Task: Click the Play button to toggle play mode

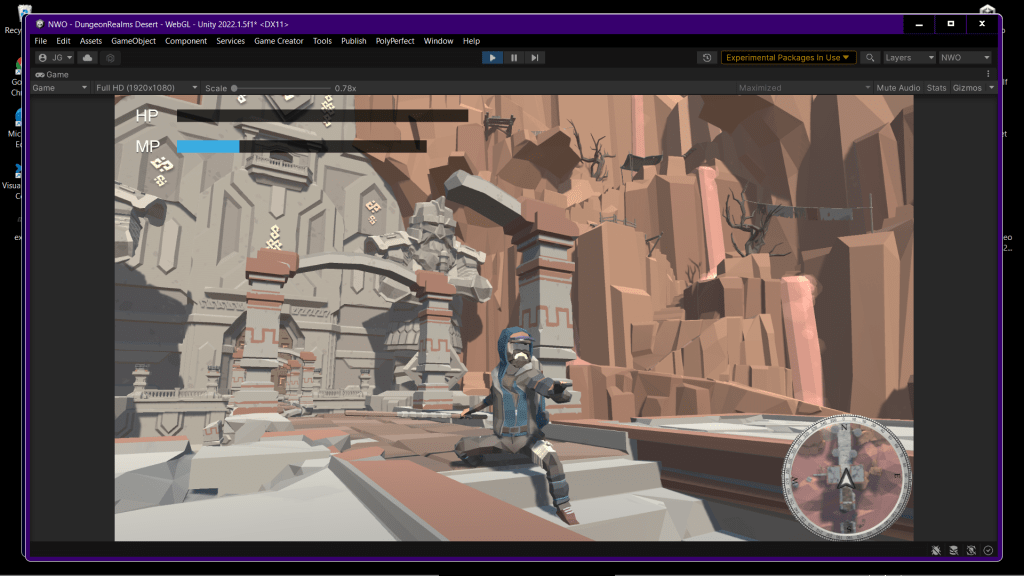Action: (492, 58)
